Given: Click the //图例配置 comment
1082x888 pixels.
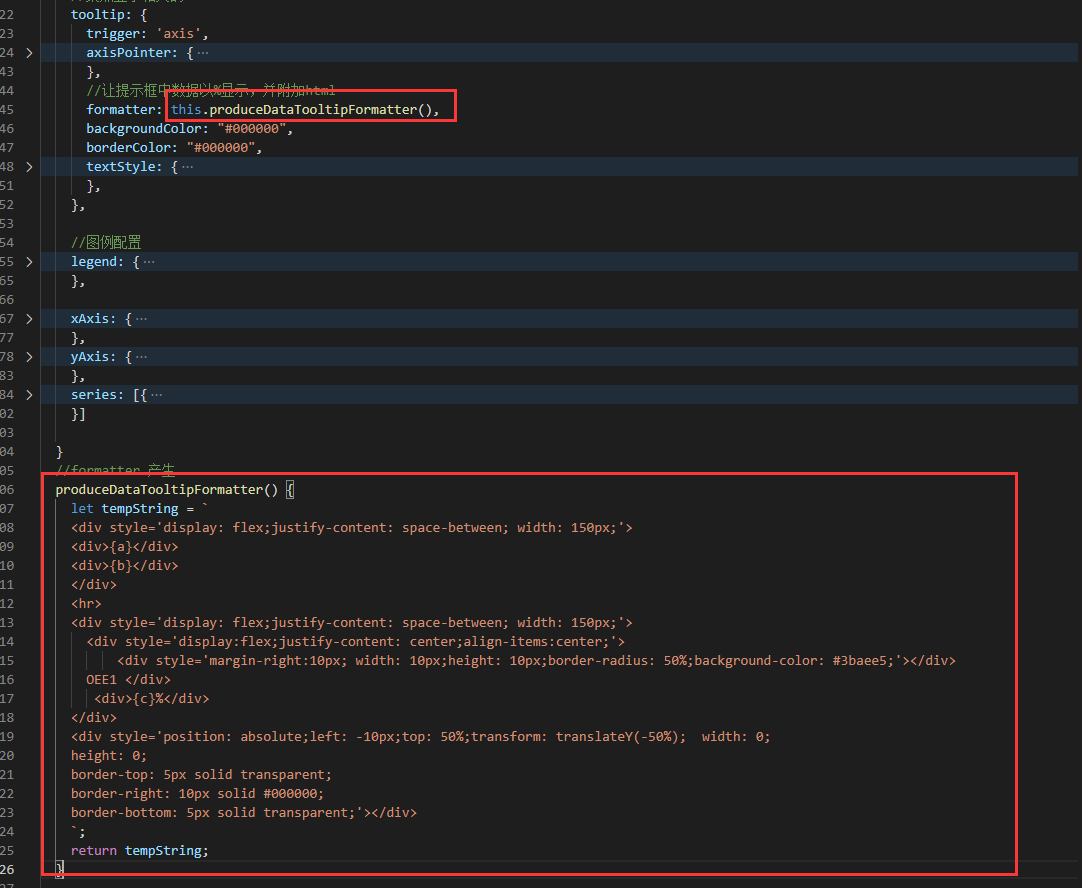Looking at the screenshot, I should point(106,242).
